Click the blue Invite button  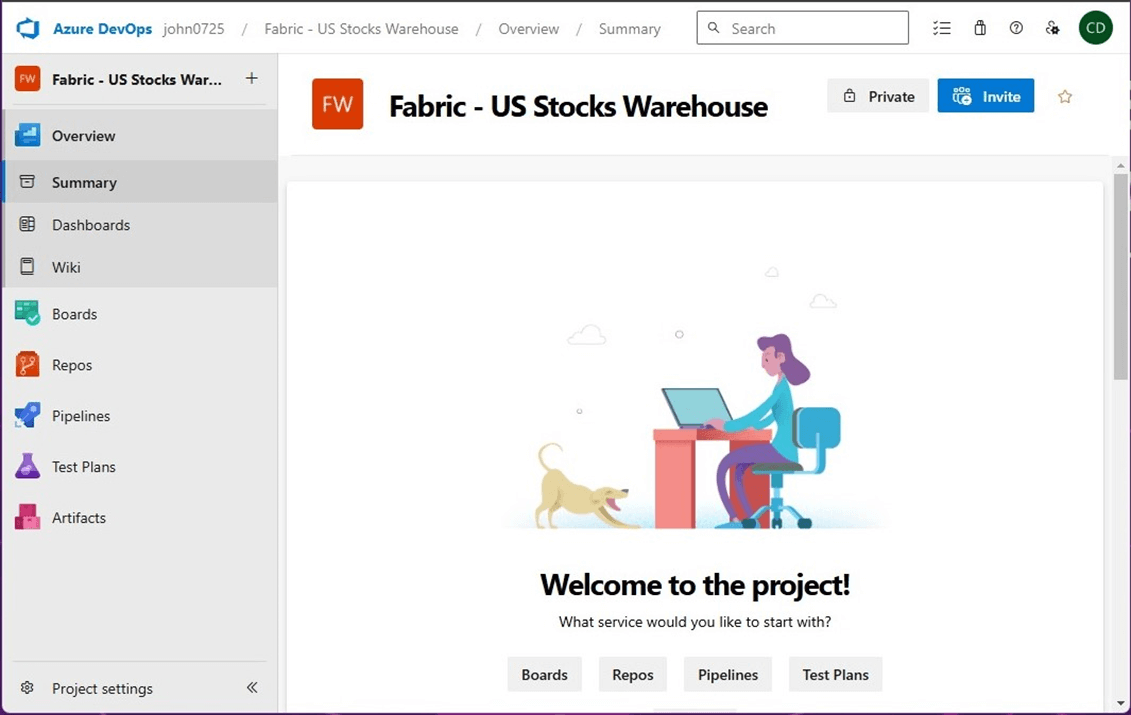(985, 96)
